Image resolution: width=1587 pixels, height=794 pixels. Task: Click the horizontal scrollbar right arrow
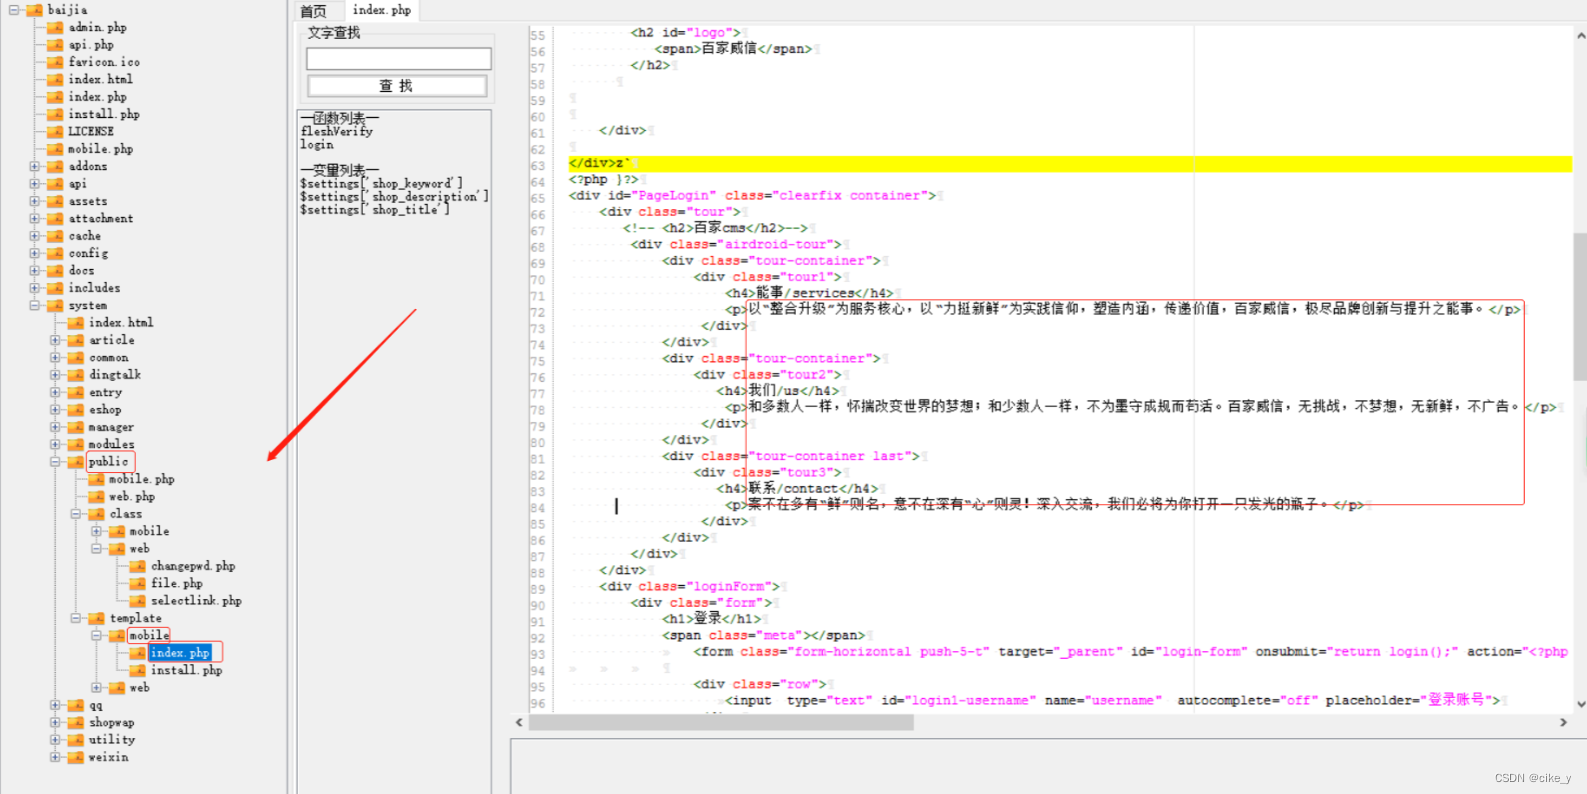[x=1564, y=722]
